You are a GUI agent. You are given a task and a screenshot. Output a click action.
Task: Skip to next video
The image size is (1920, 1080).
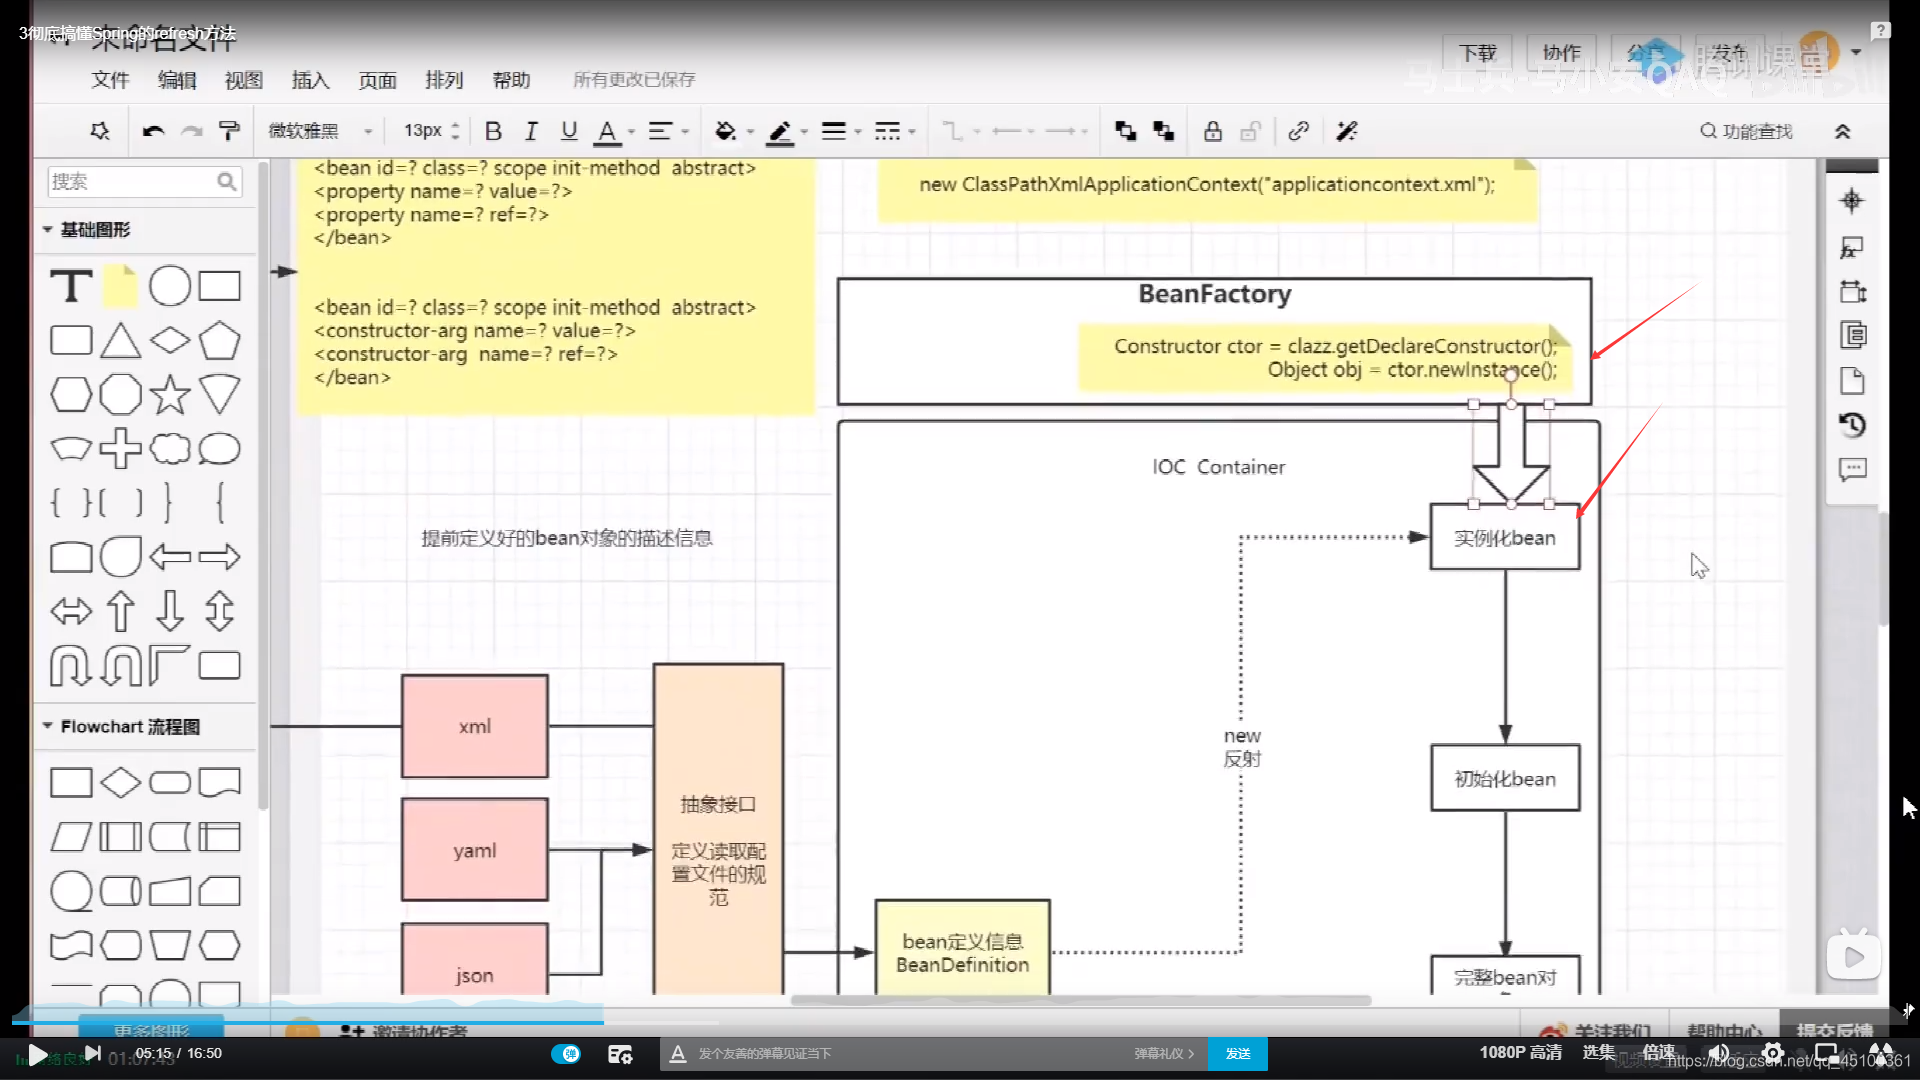click(x=92, y=1053)
